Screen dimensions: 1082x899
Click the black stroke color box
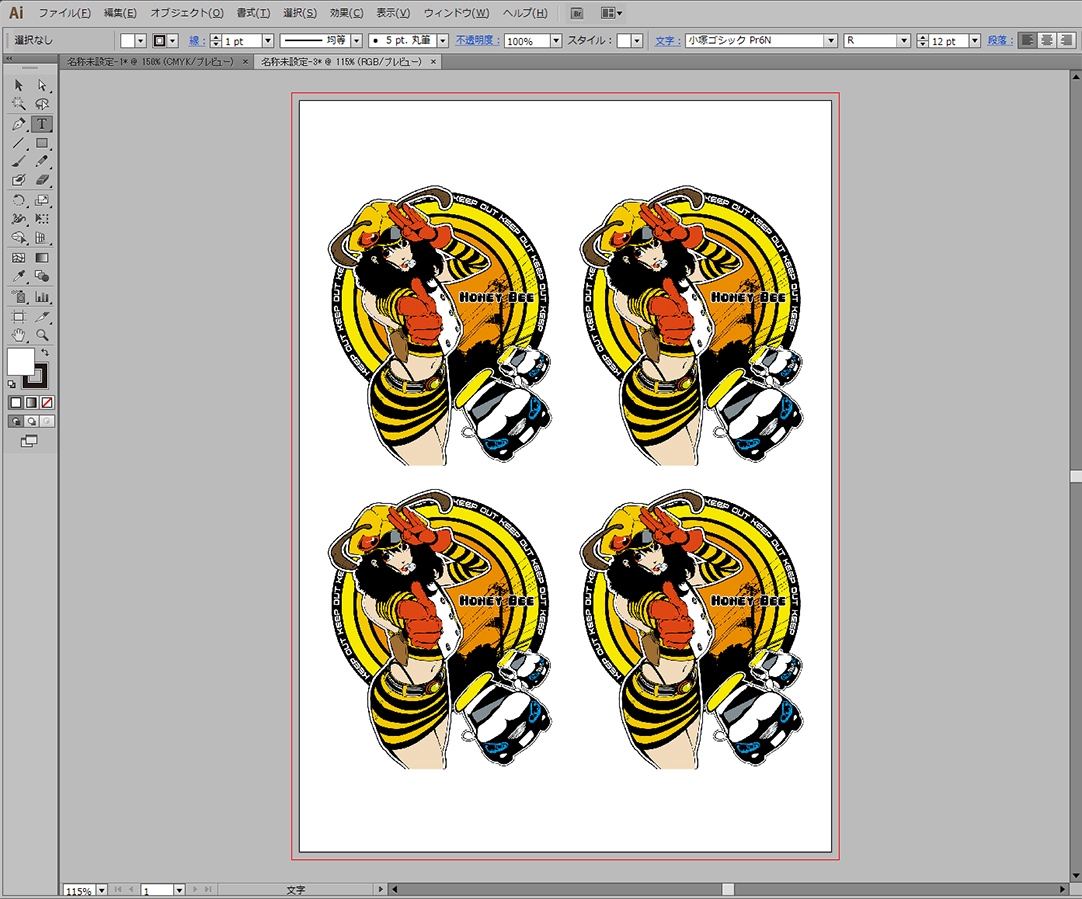pos(35,377)
